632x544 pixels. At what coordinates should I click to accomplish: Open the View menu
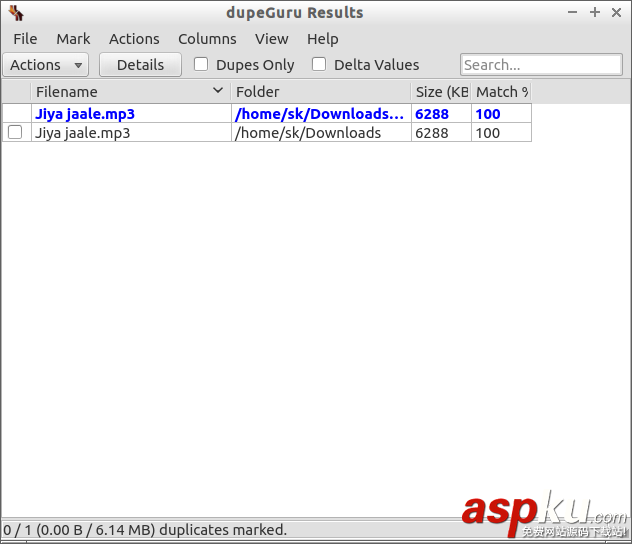coord(272,39)
